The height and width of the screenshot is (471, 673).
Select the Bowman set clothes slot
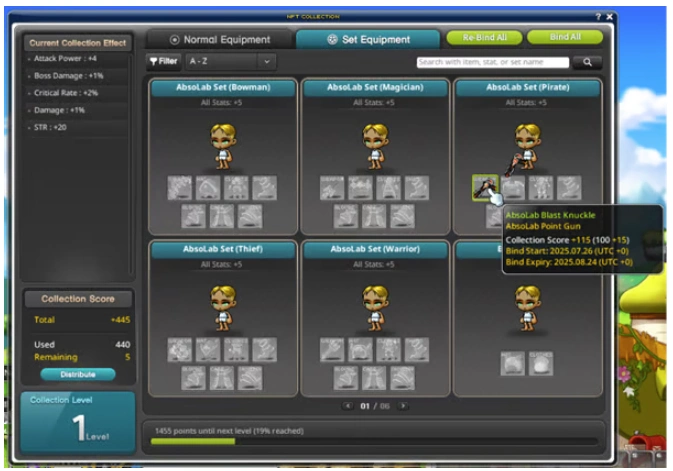click(x=236, y=188)
